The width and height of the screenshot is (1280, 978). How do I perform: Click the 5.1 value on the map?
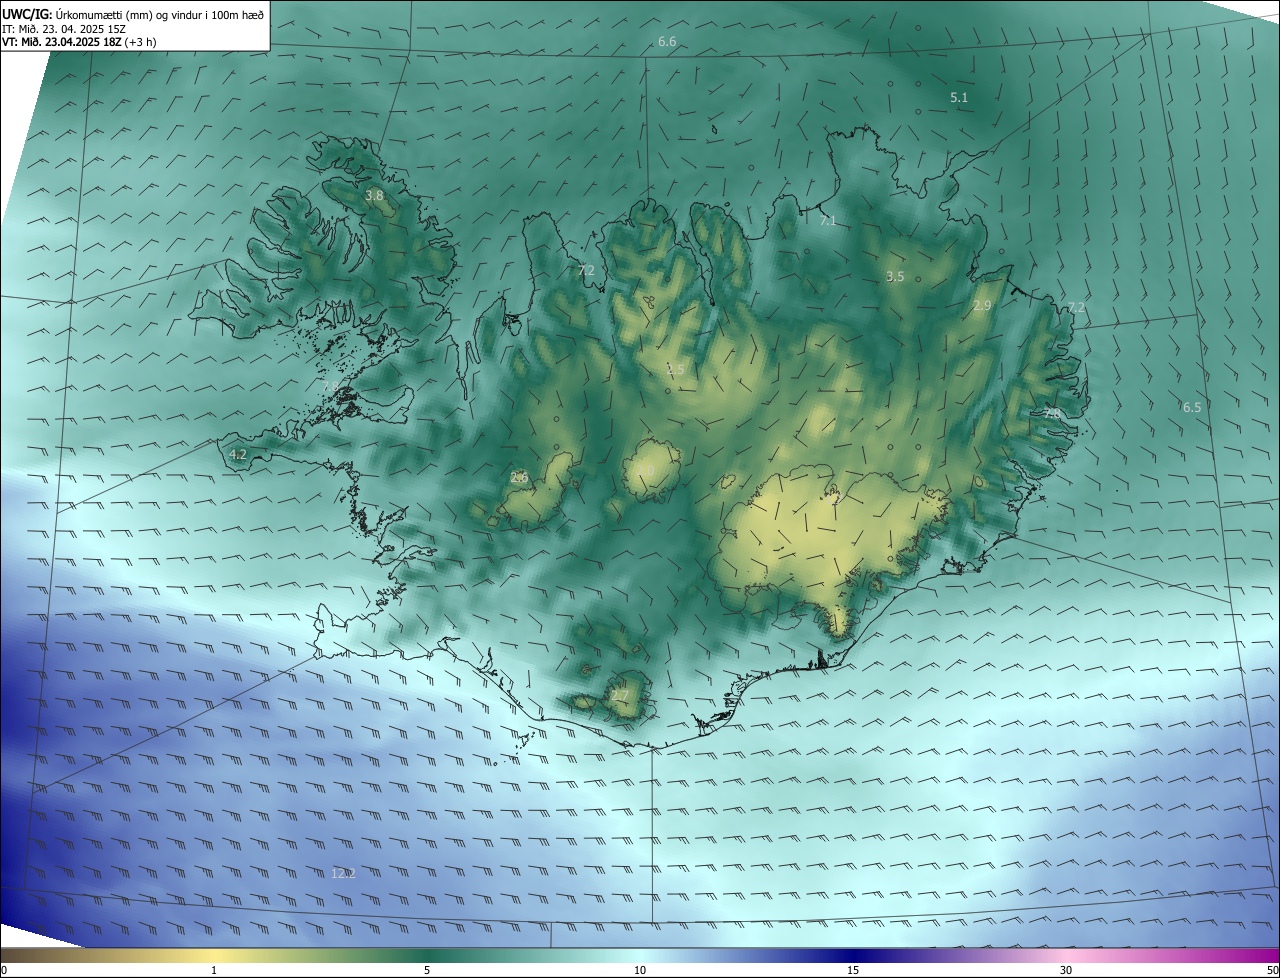coord(959,98)
